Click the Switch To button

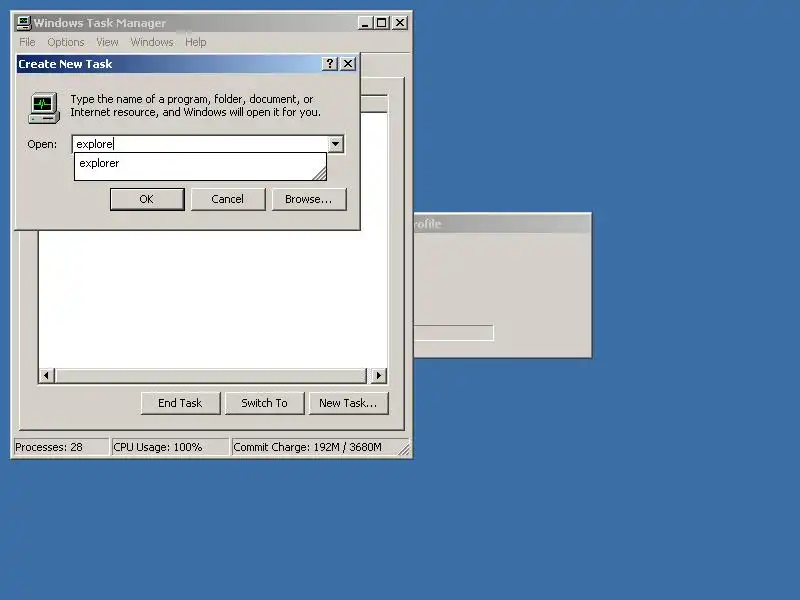(x=264, y=403)
